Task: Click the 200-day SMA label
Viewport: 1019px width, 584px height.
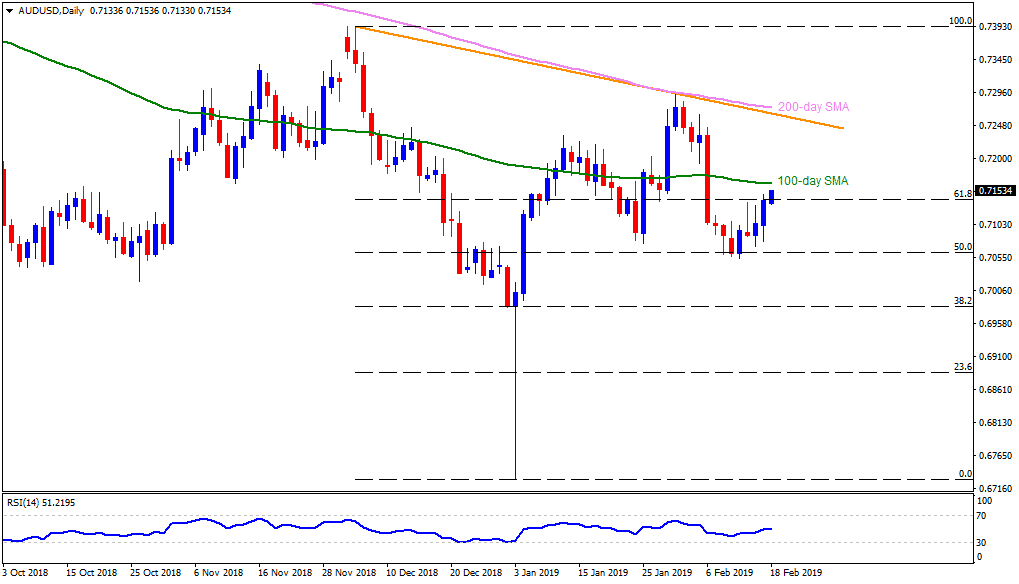Action: [x=813, y=107]
